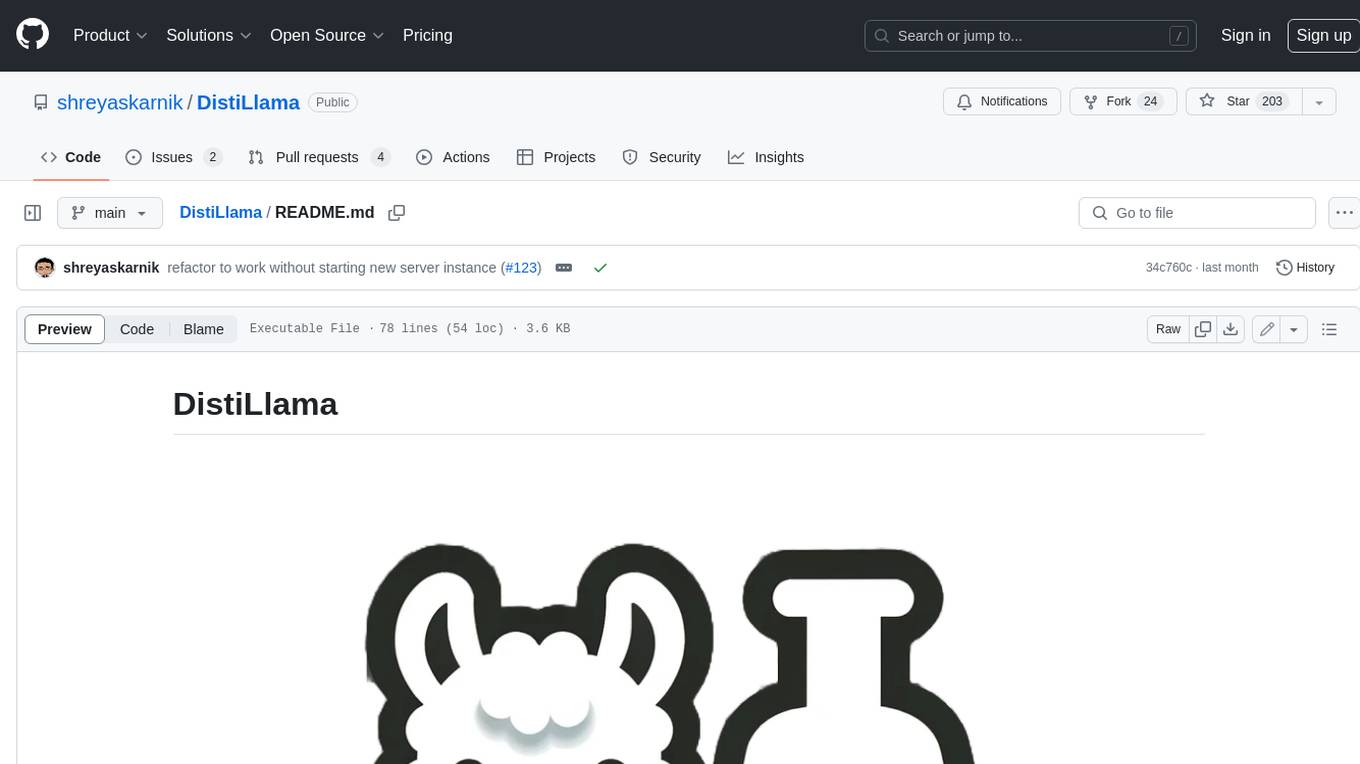The image size is (1360, 764).
Task: Switch to the Projects tab
Action: [556, 157]
